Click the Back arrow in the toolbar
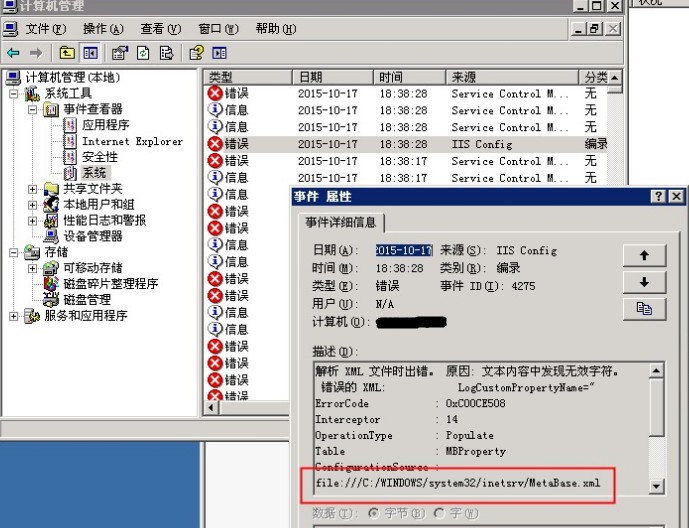This screenshot has height=528, width=689. (13, 53)
